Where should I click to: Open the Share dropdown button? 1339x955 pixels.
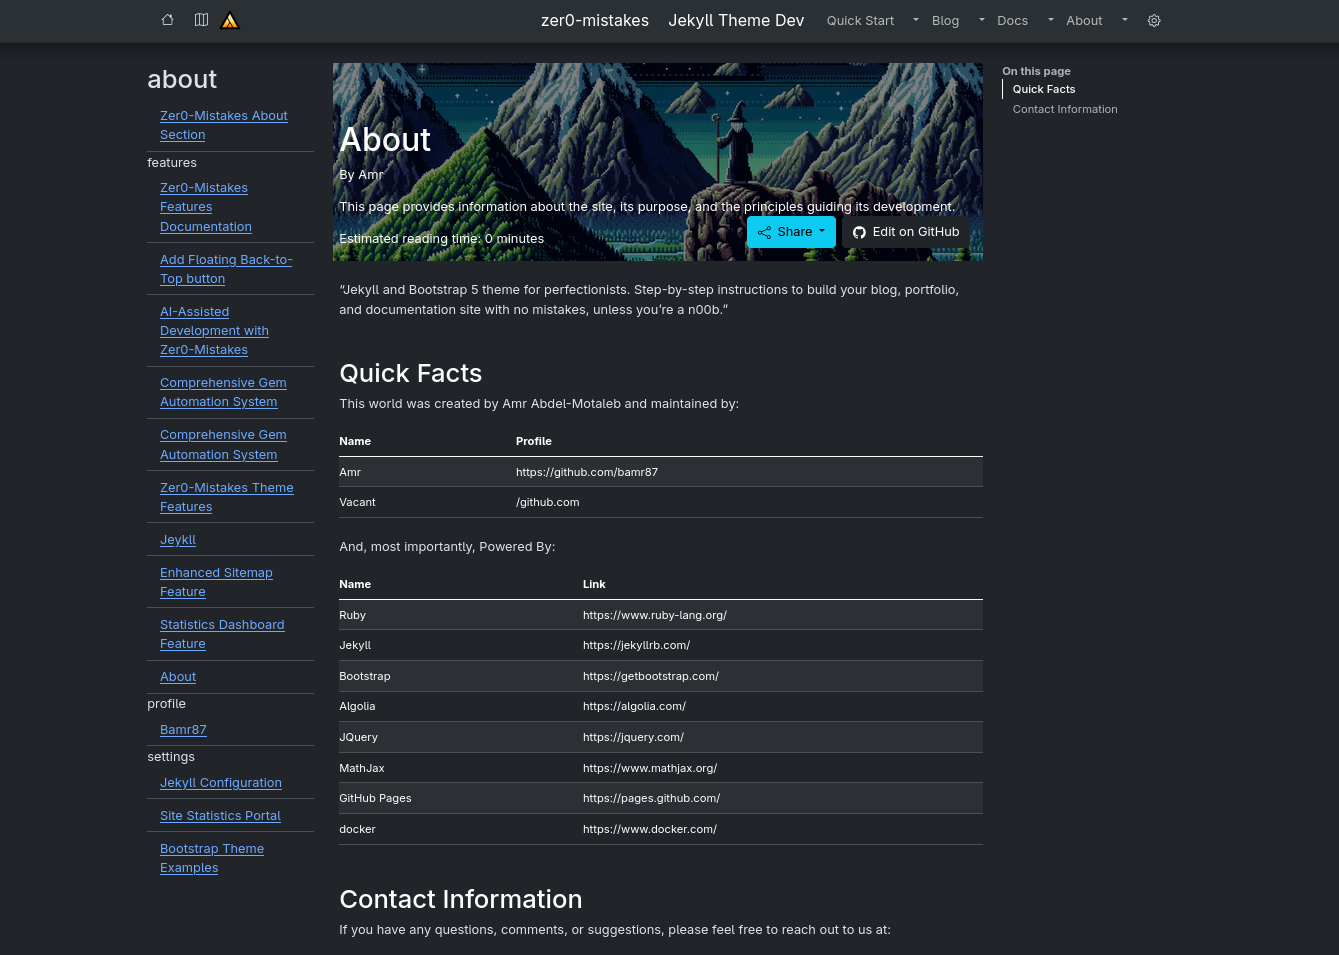(791, 232)
